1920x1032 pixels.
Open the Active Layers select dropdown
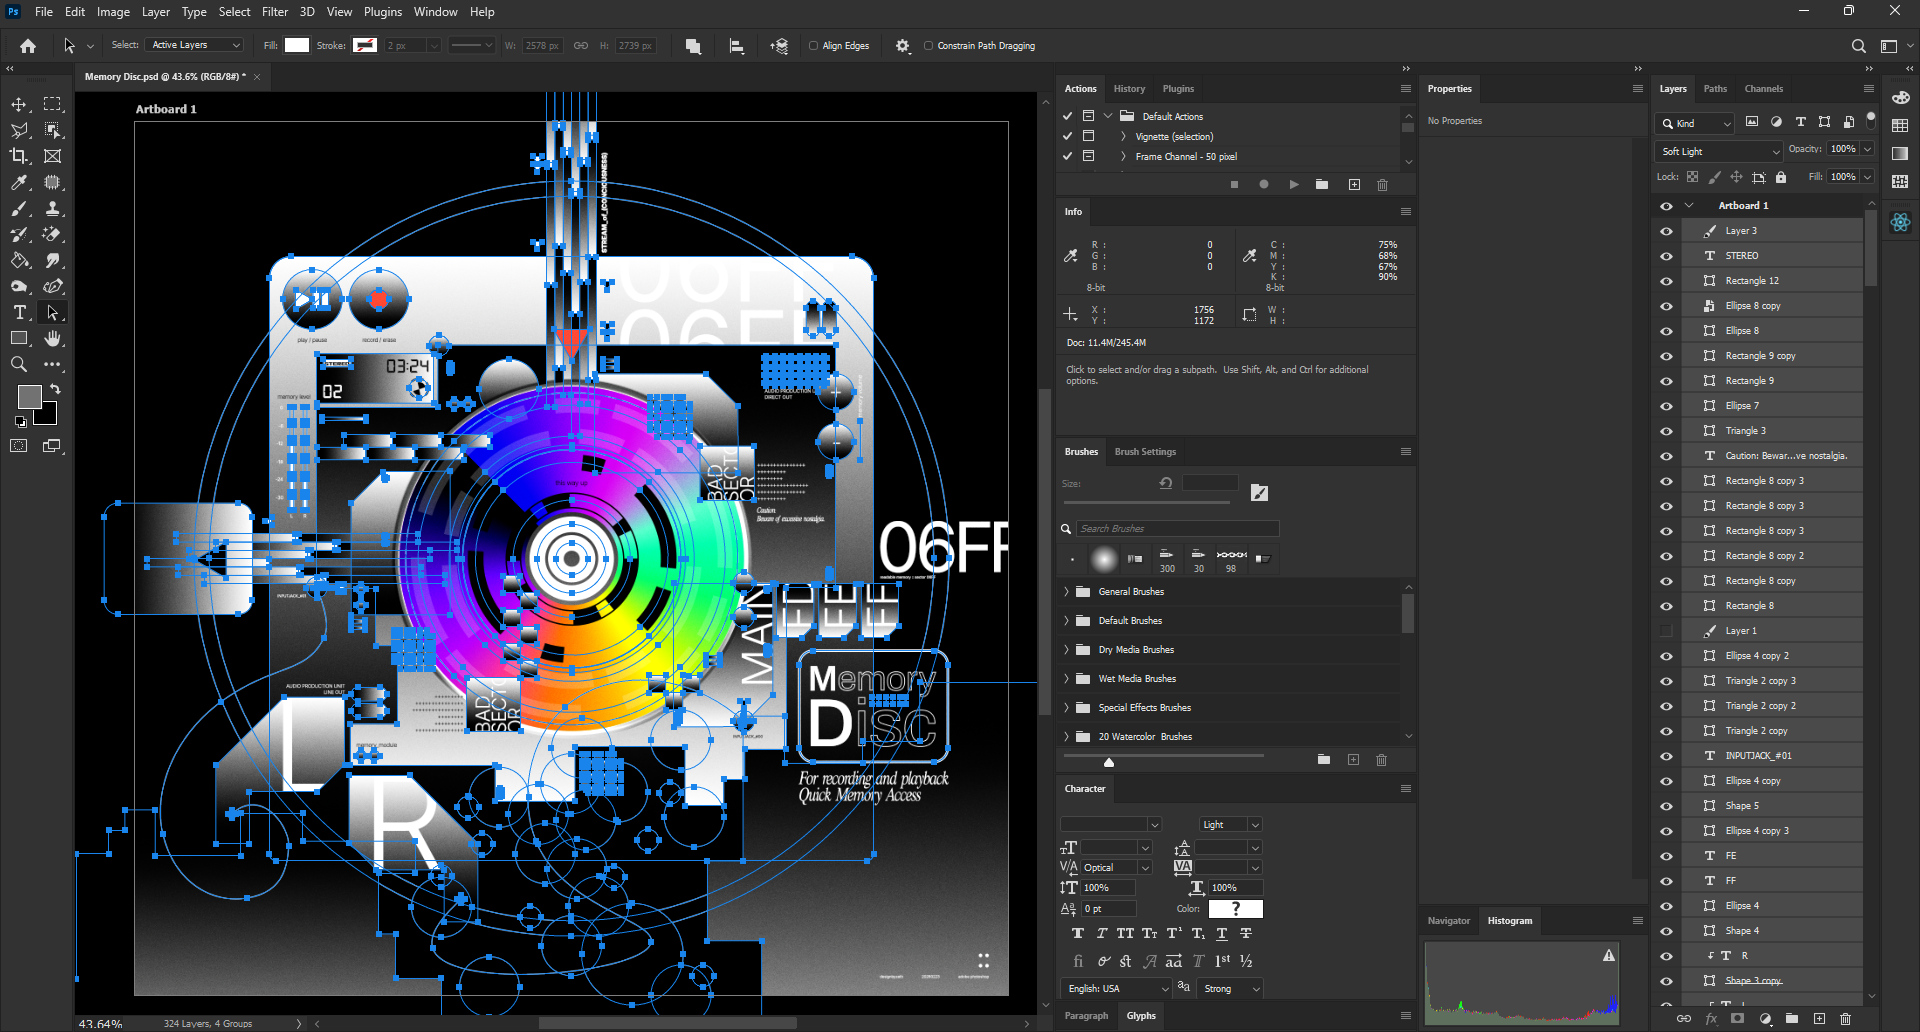coord(195,45)
